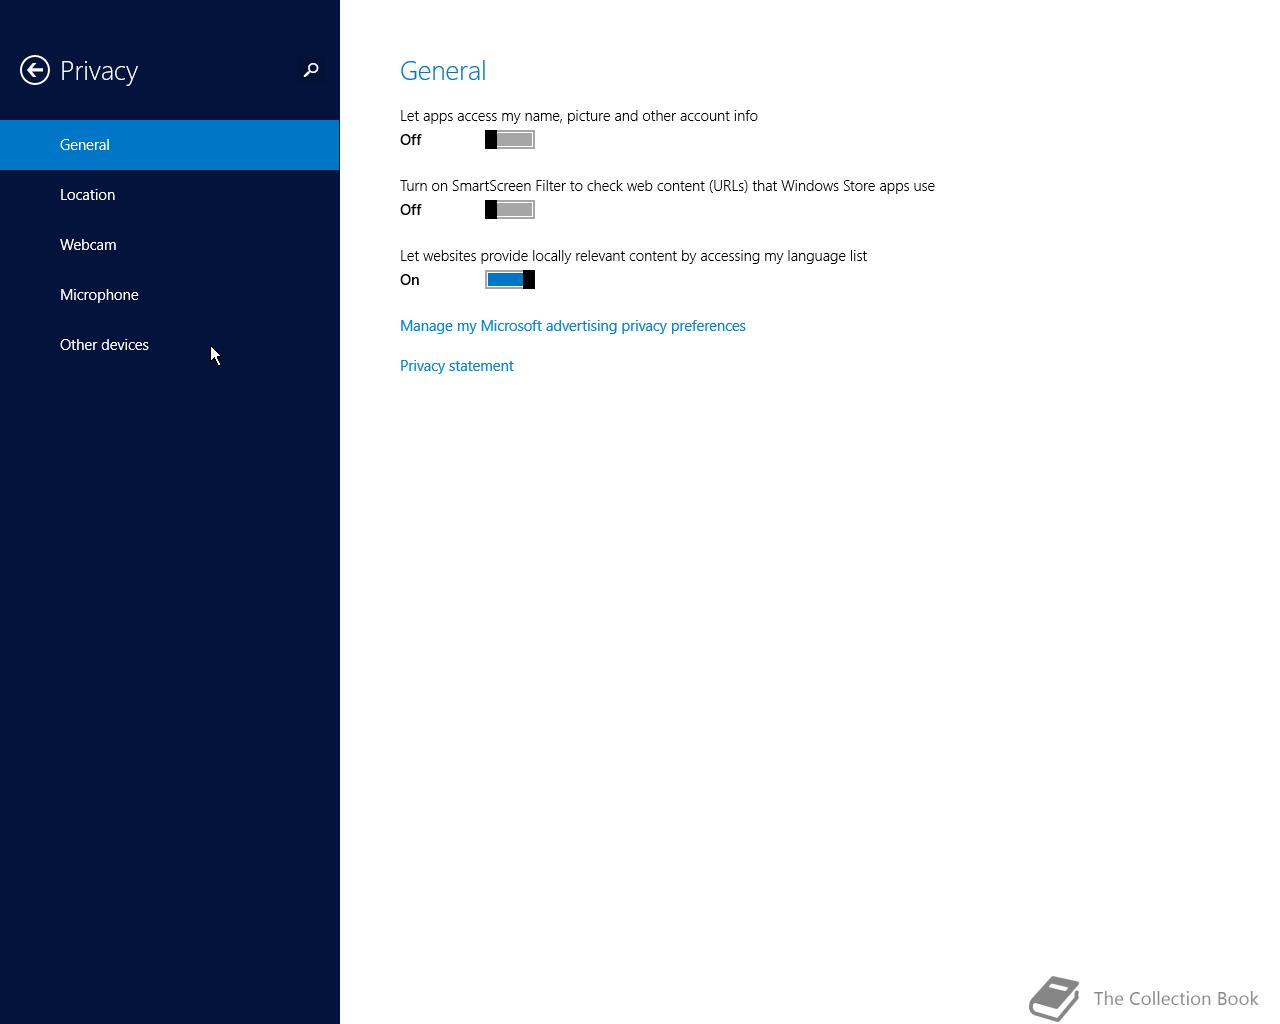Open the Privacy statement link
The width and height of the screenshot is (1280, 1024).
[457, 366]
